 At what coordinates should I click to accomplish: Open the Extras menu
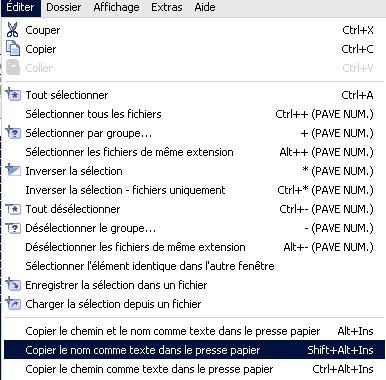(167, 7)
